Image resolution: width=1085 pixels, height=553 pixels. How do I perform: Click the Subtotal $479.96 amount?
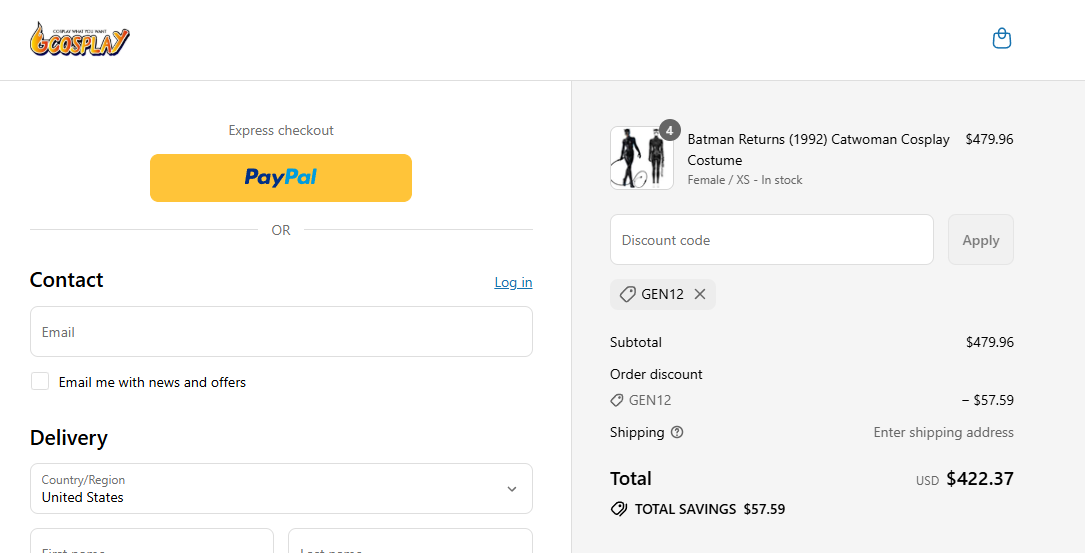pyautogui.click(x=990, y=342)
